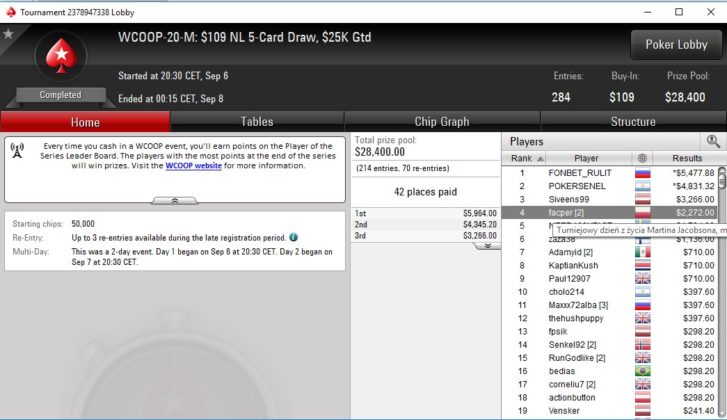Sort players by Rank column
The height and width of the screenshot is (420, 727).
[524, 158]
